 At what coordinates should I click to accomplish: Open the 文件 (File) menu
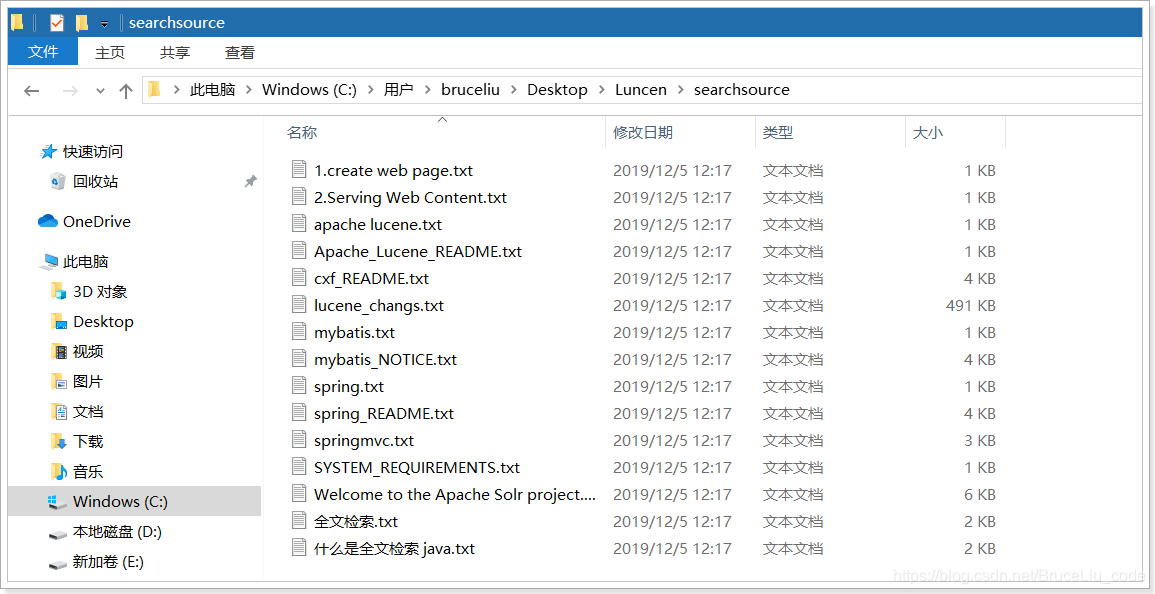click(x=42, y=52)
